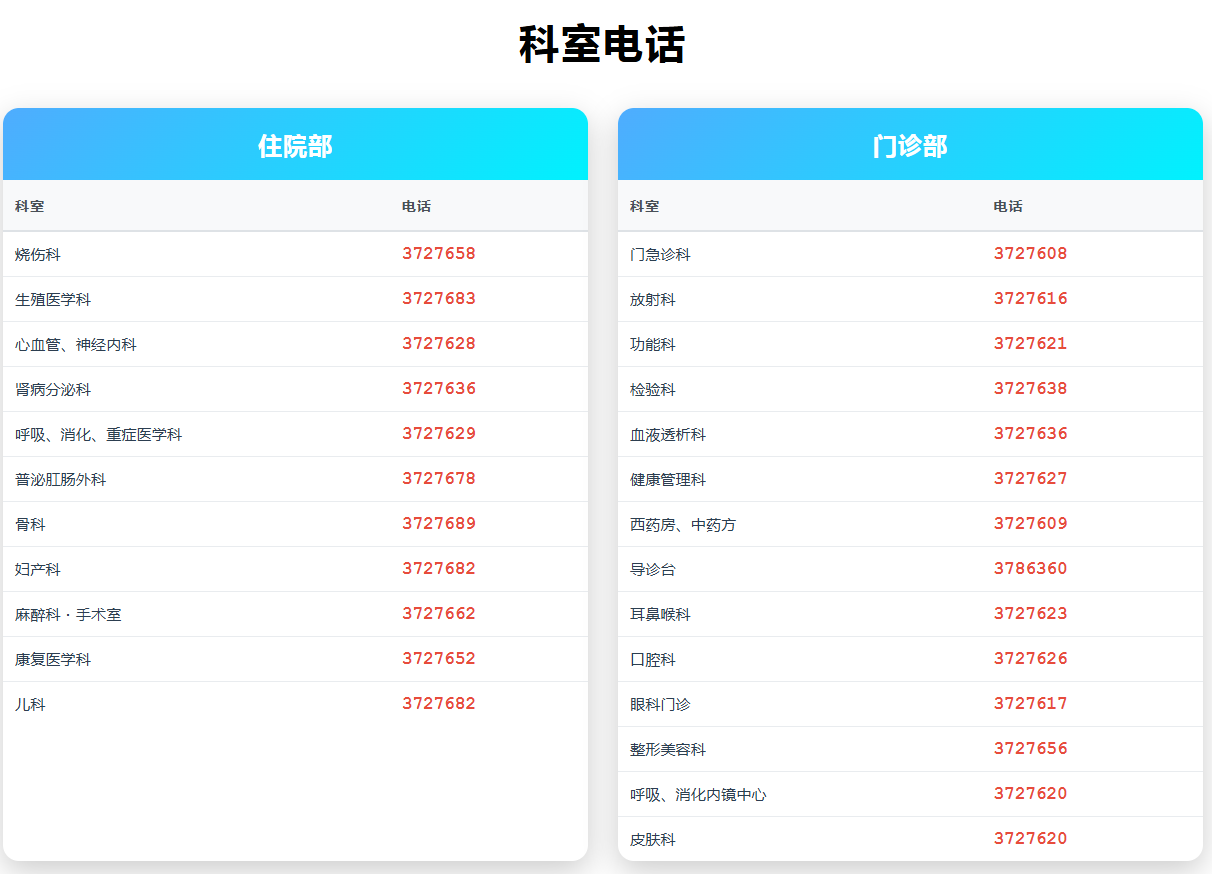Select the 导诊台 phone number 3786360
Viewport: 1212px width, 874px height.
coord(1030,569)
